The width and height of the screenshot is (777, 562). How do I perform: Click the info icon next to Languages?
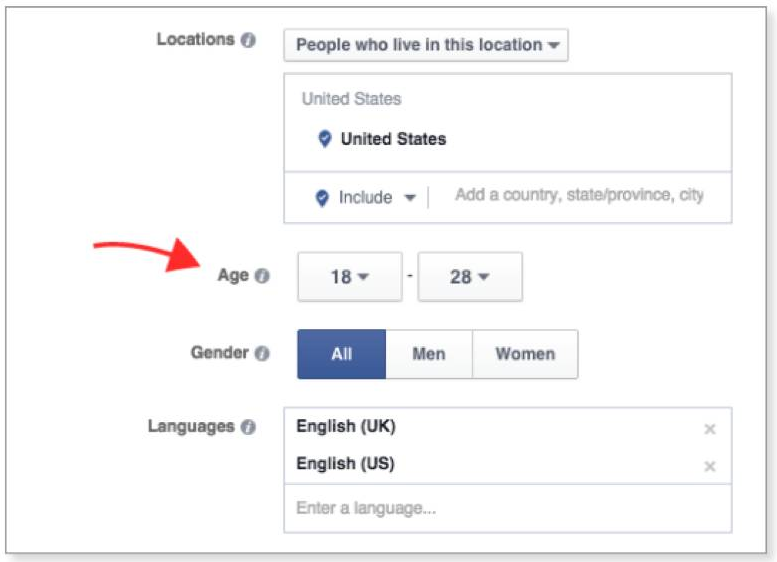click(x=248, y=427)
